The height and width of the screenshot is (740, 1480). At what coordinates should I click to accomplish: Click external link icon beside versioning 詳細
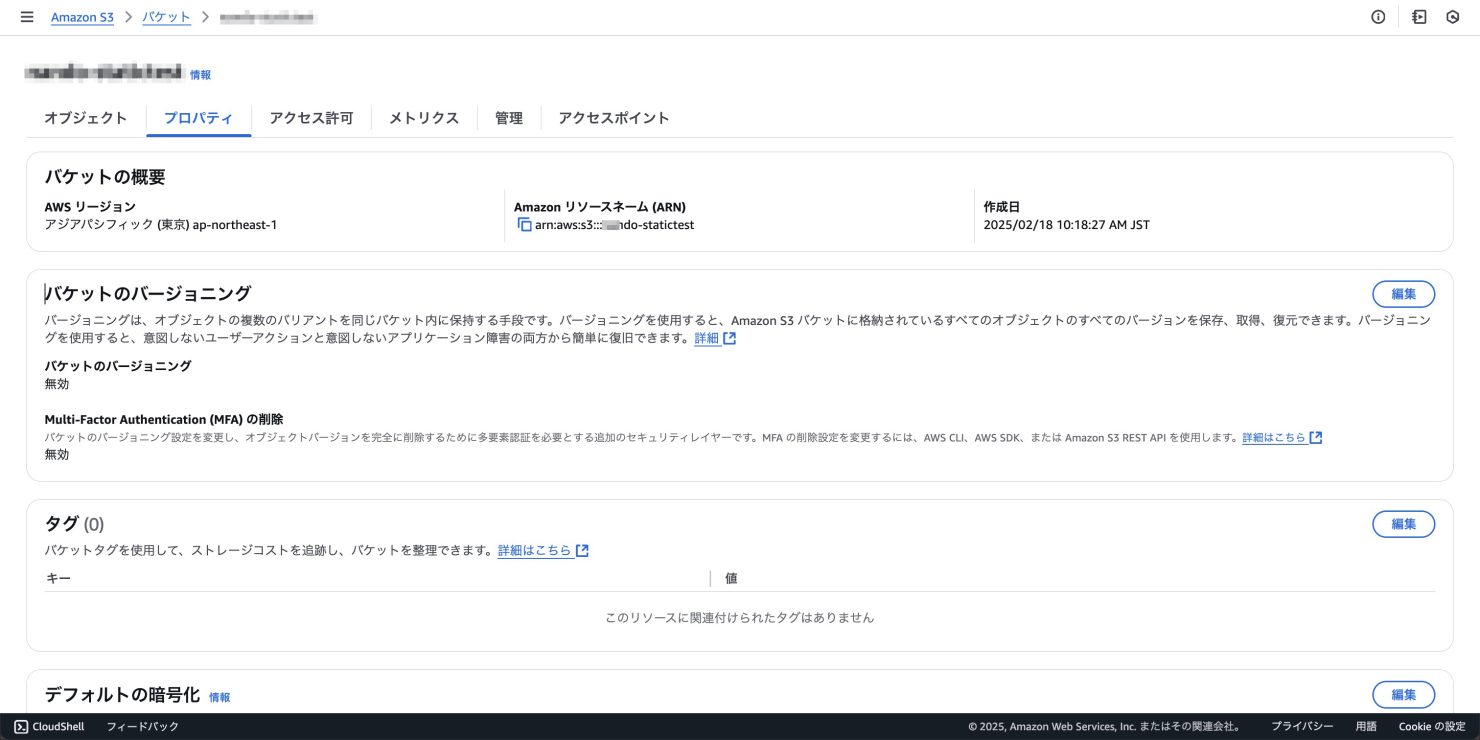(x=730, y=339)
